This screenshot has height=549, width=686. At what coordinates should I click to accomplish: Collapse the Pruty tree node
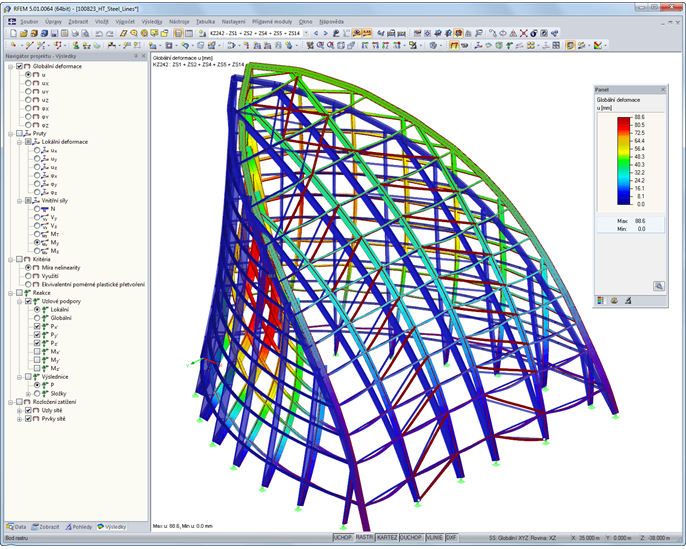point(10,134)
